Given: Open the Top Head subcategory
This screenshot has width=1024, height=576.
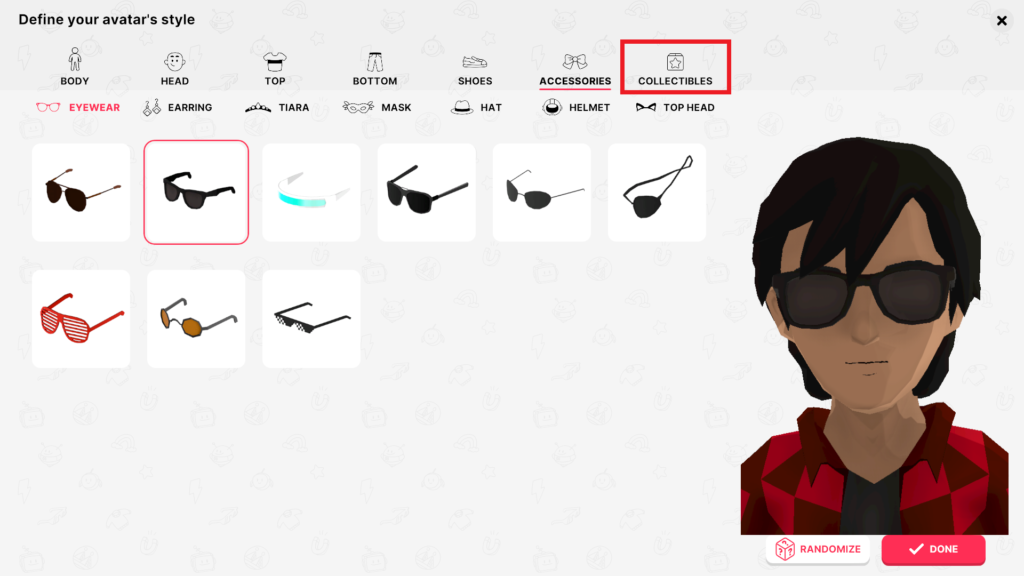Looking at the screenshot, I should tap(675, 107).
